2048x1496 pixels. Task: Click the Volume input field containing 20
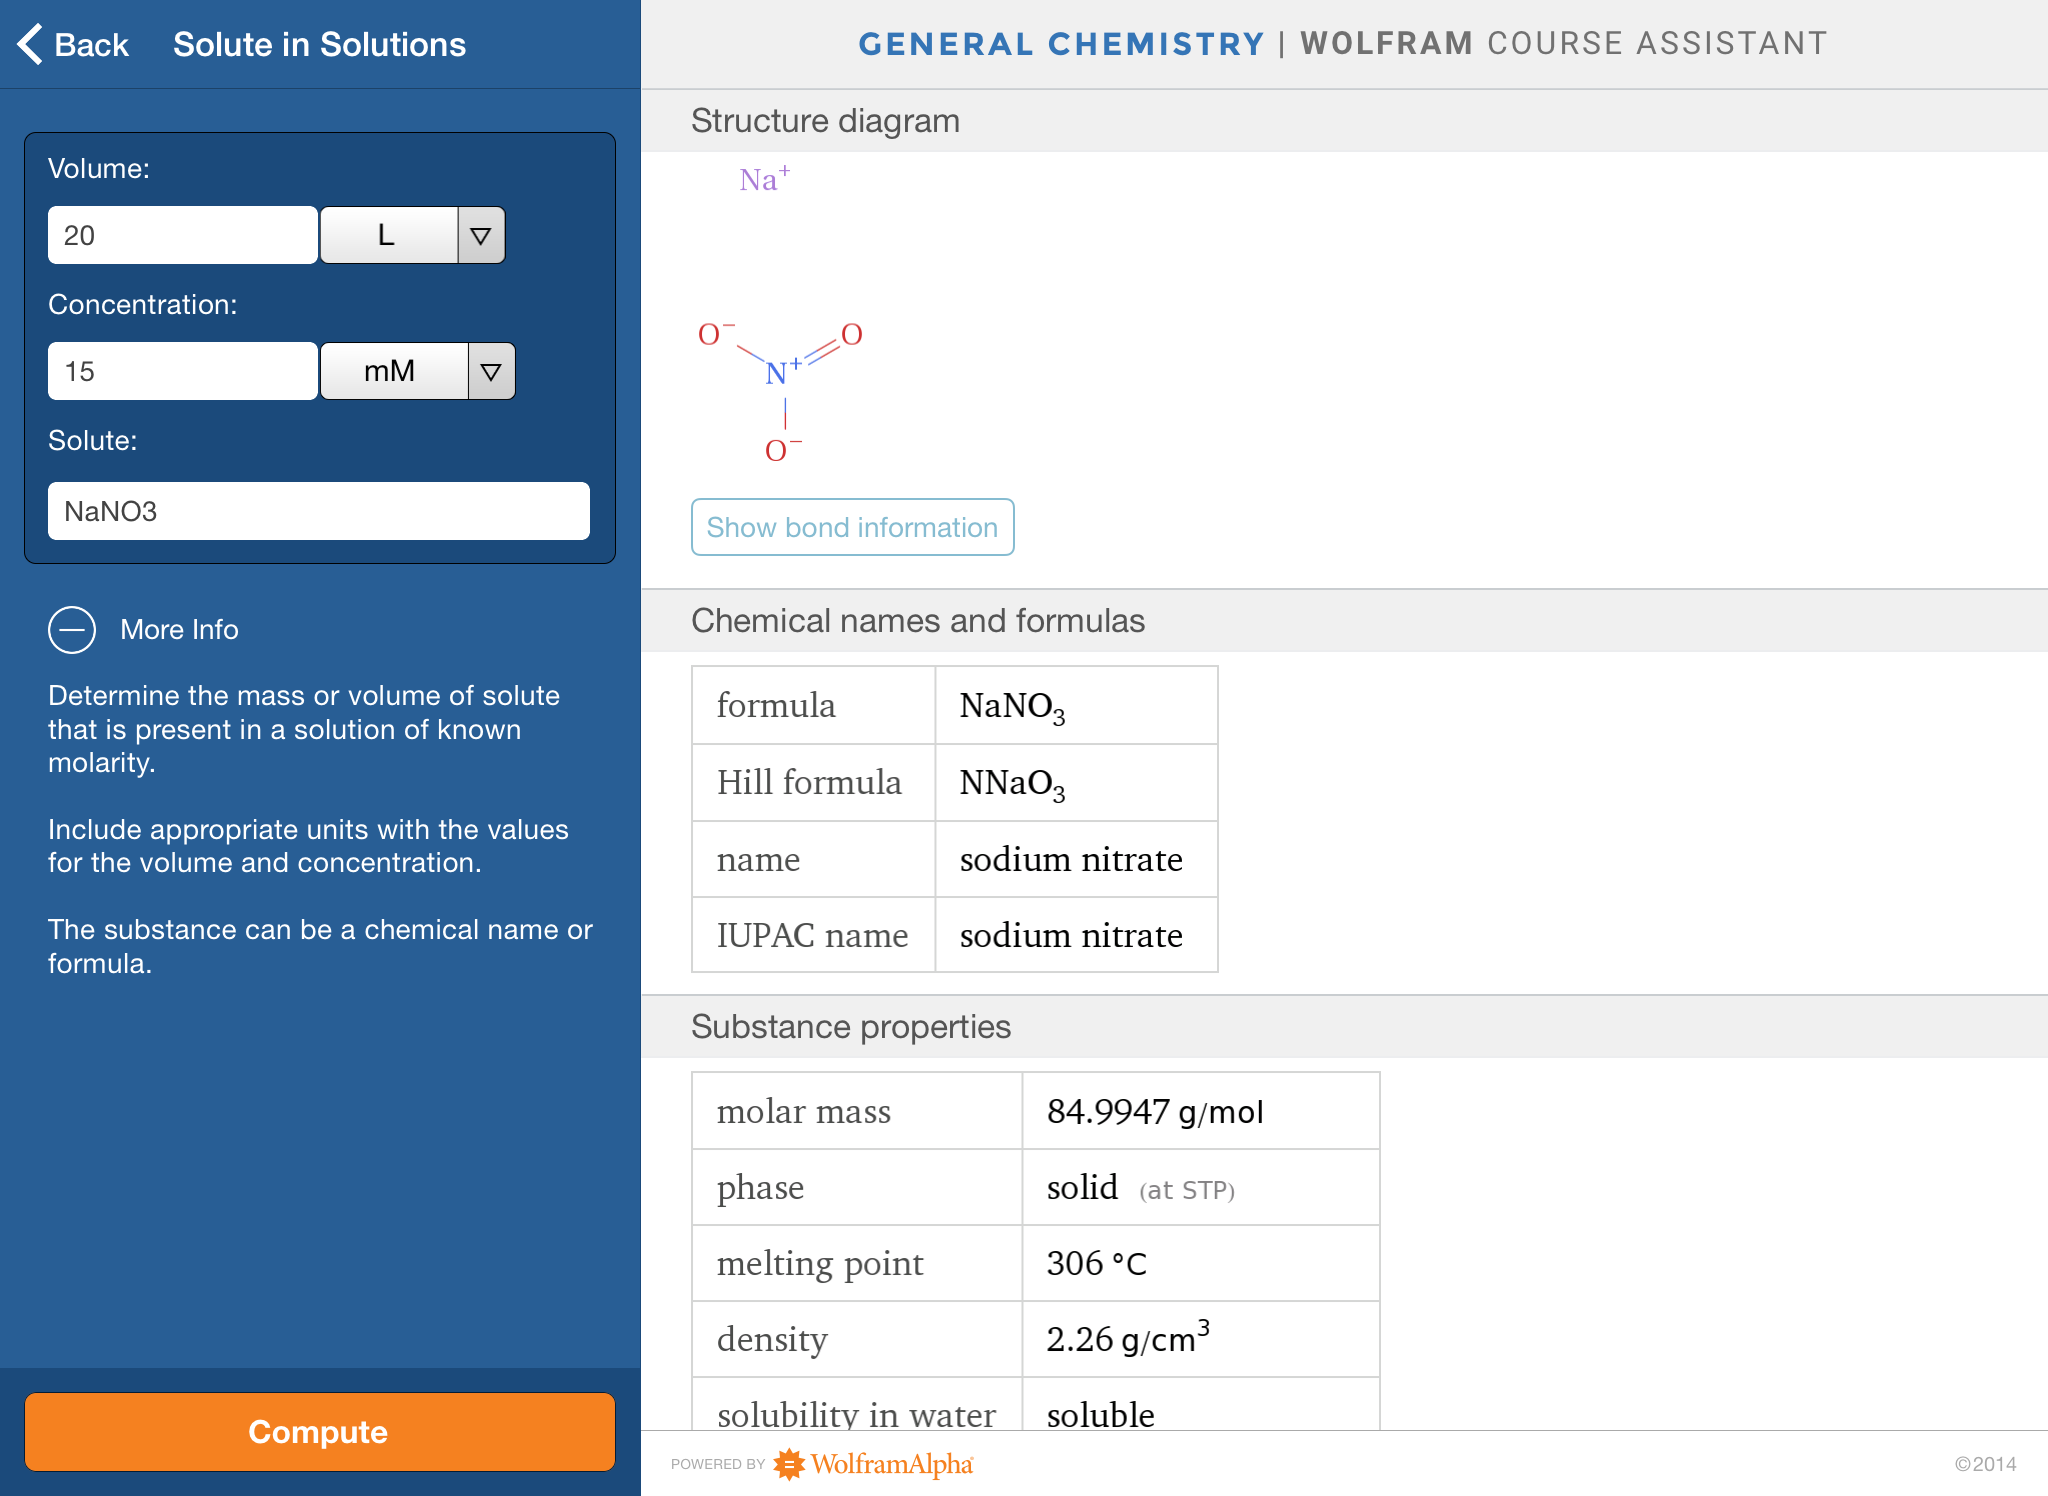182,236
